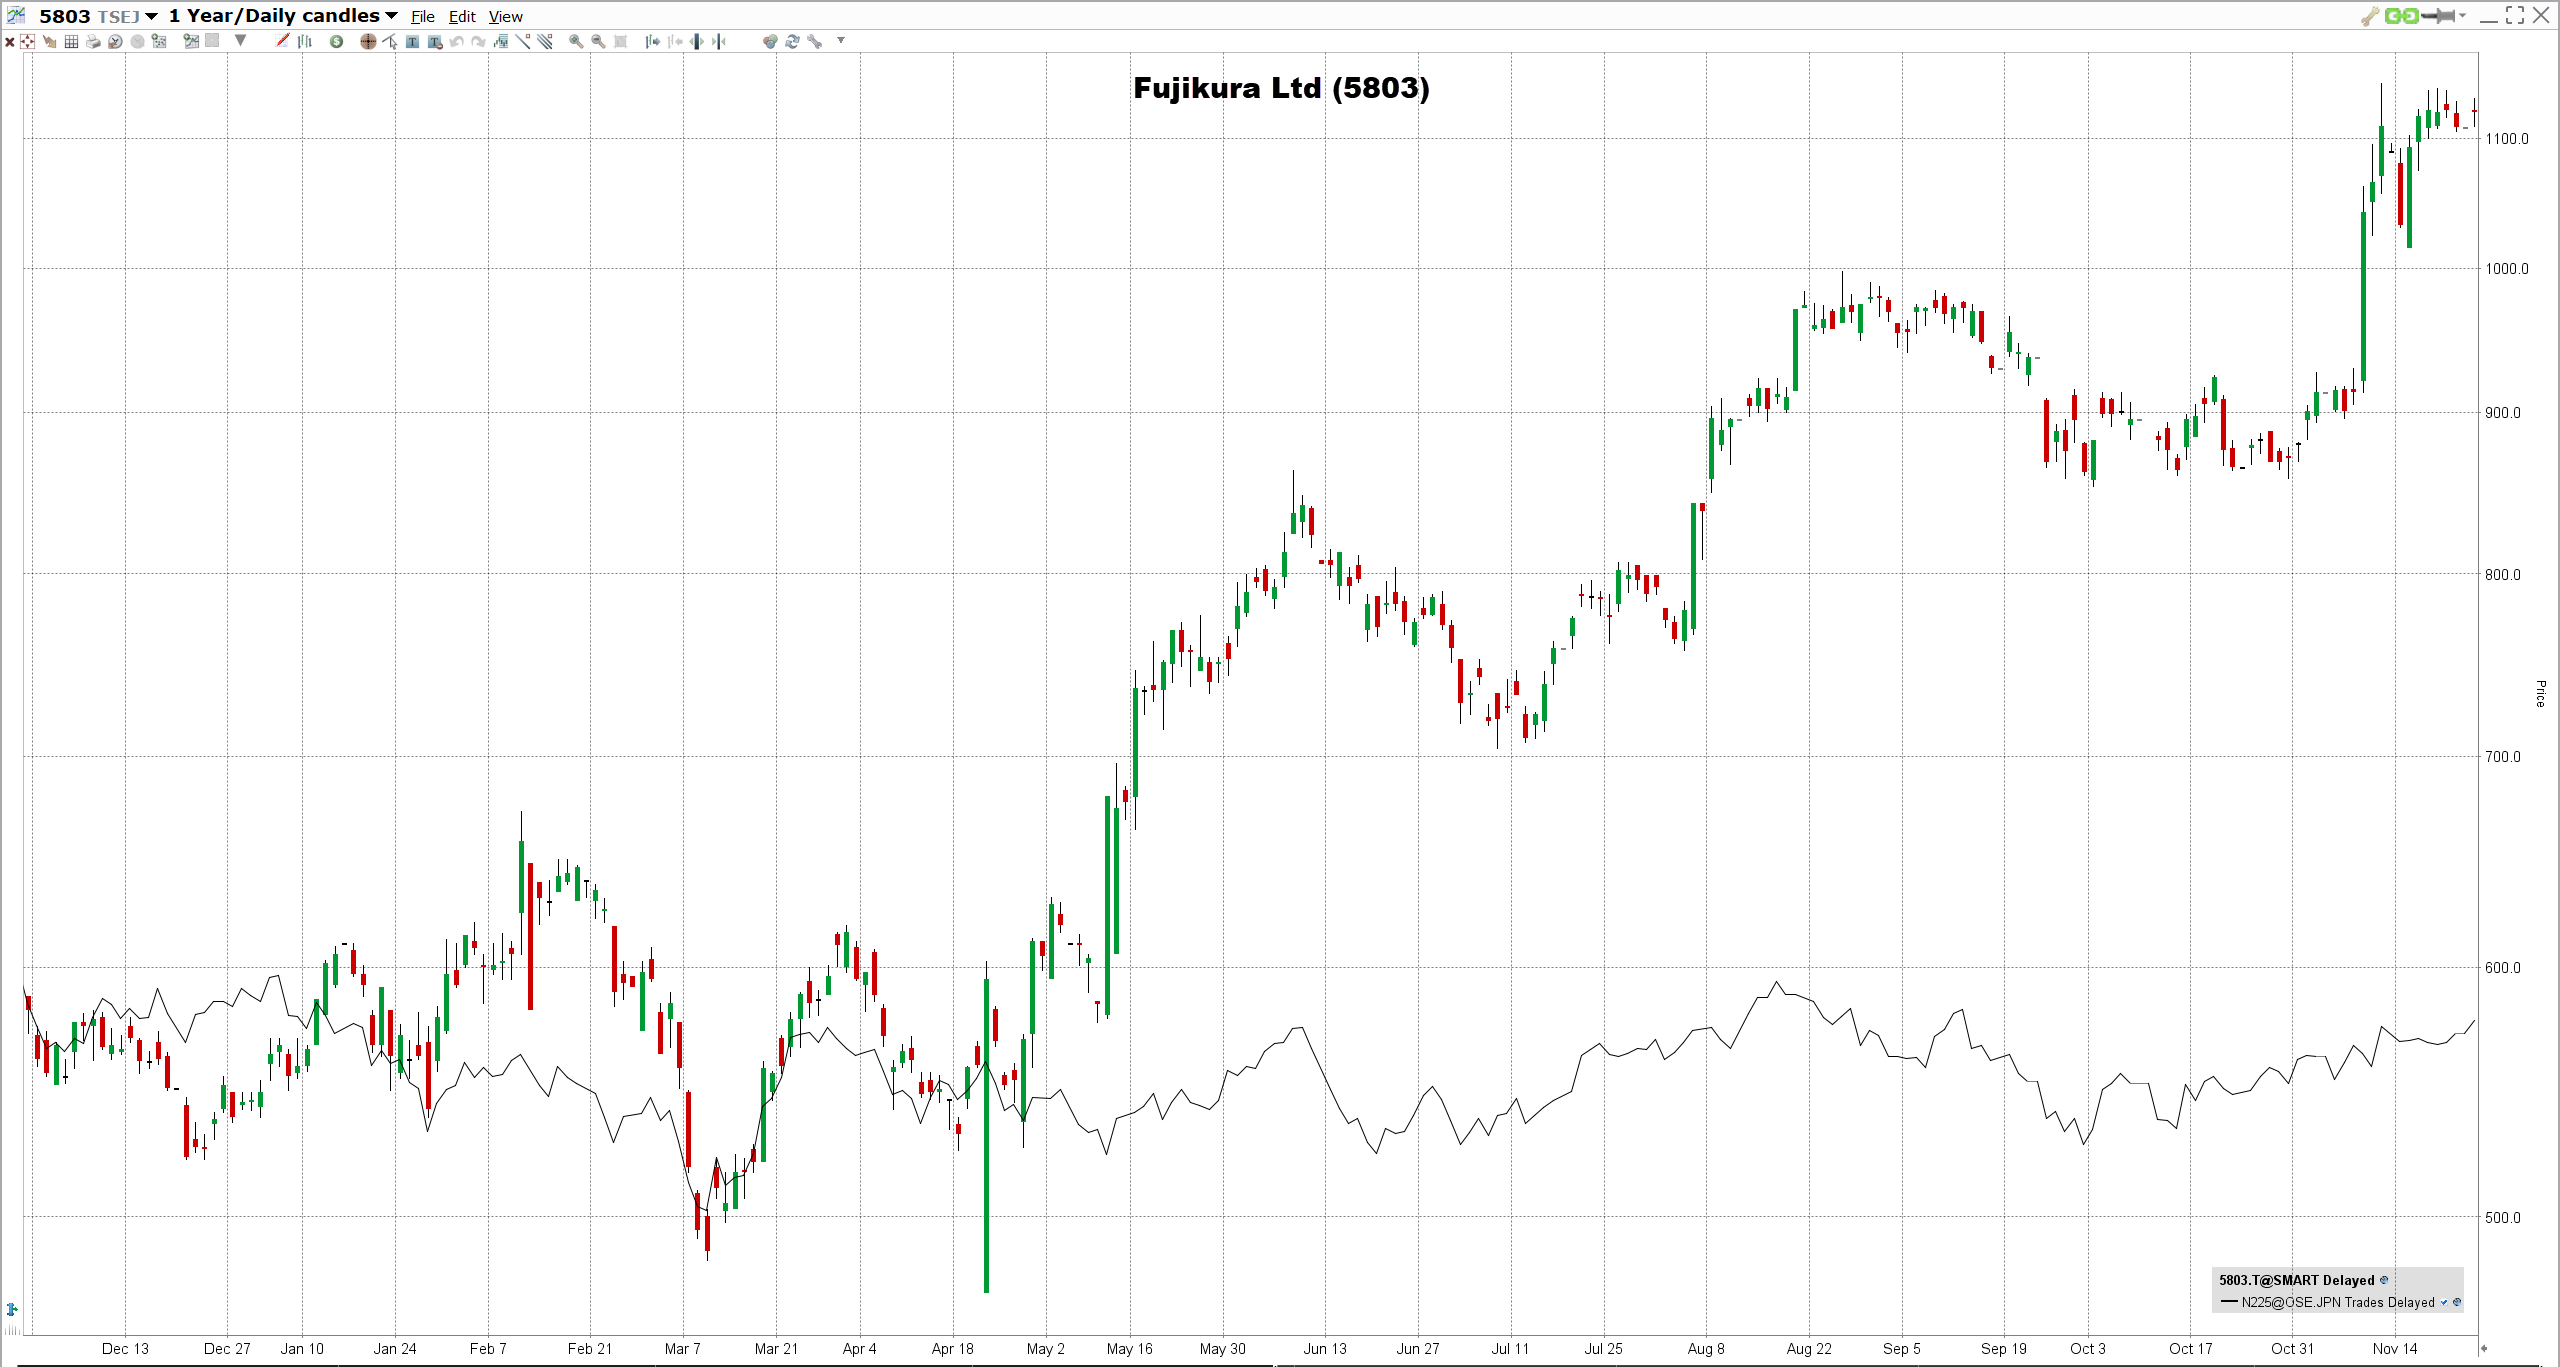Screen dimensions: 2560x1367
Task: Click the grayed-out bars left-arrow icon
Action: click(x=675, y=41)
